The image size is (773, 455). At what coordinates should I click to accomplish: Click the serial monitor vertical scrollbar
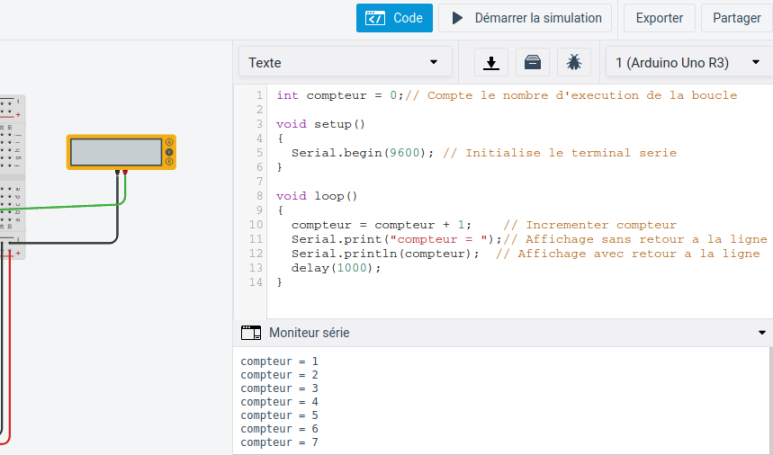769,400
